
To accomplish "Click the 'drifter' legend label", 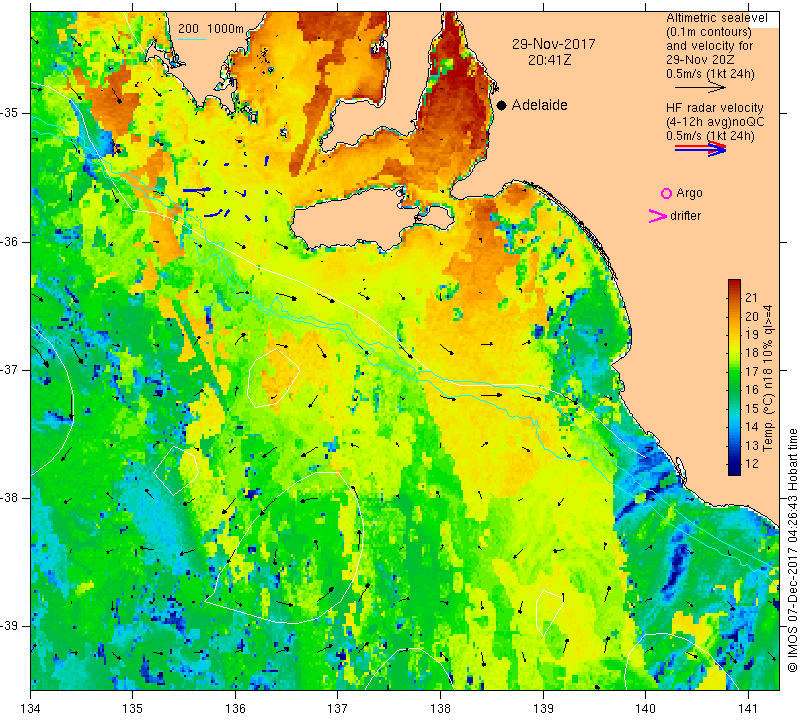I will tap(685, 216).
